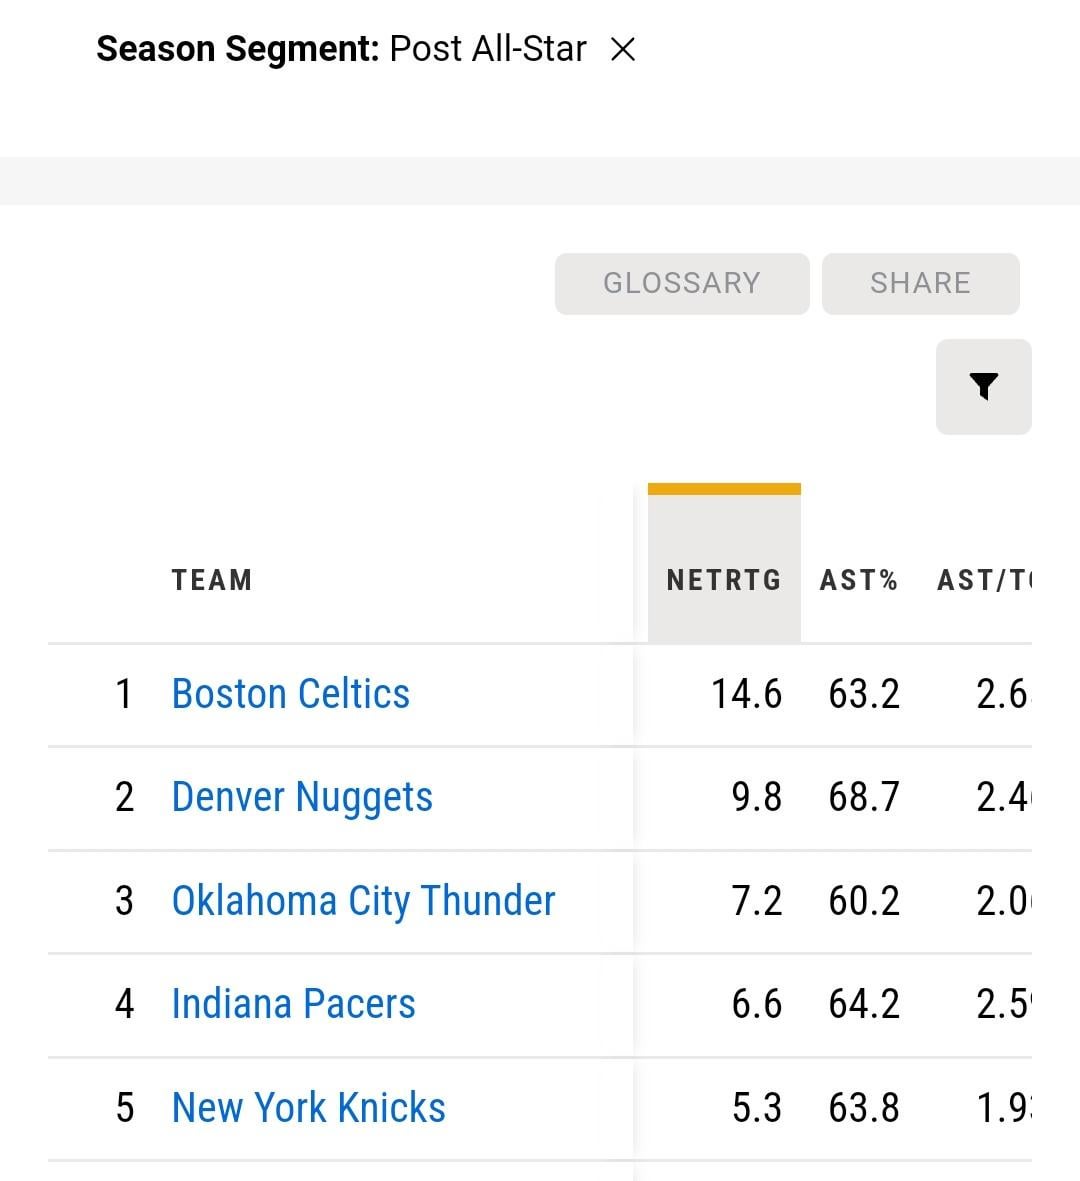Open Indiana Pacers team link
The height and width of the screenshot is (1181, 1080).
293,1004
